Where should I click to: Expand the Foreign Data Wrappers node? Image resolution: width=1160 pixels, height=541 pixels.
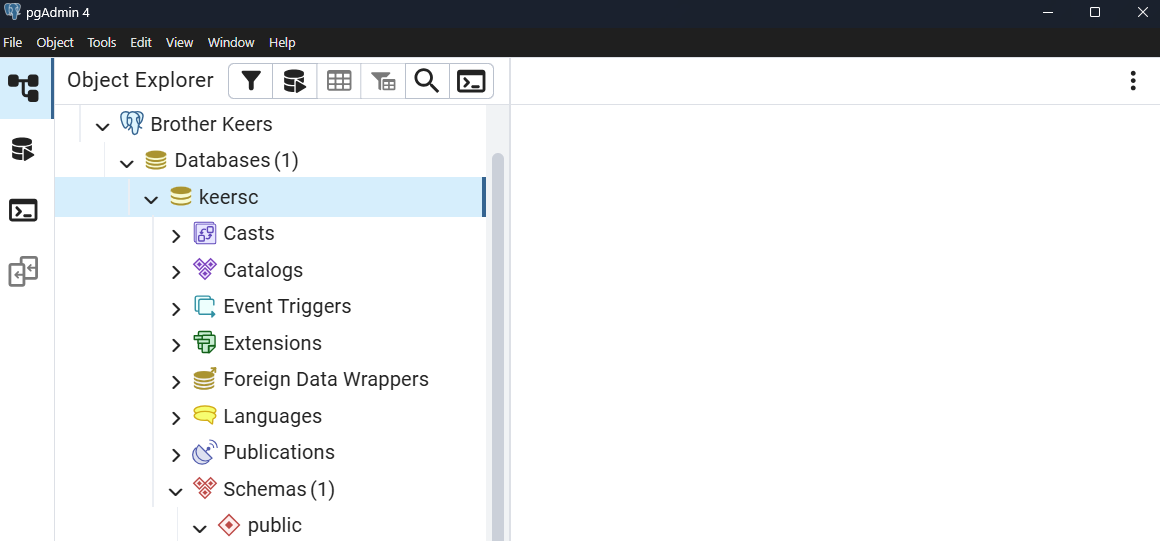click(x=176, y=382)
